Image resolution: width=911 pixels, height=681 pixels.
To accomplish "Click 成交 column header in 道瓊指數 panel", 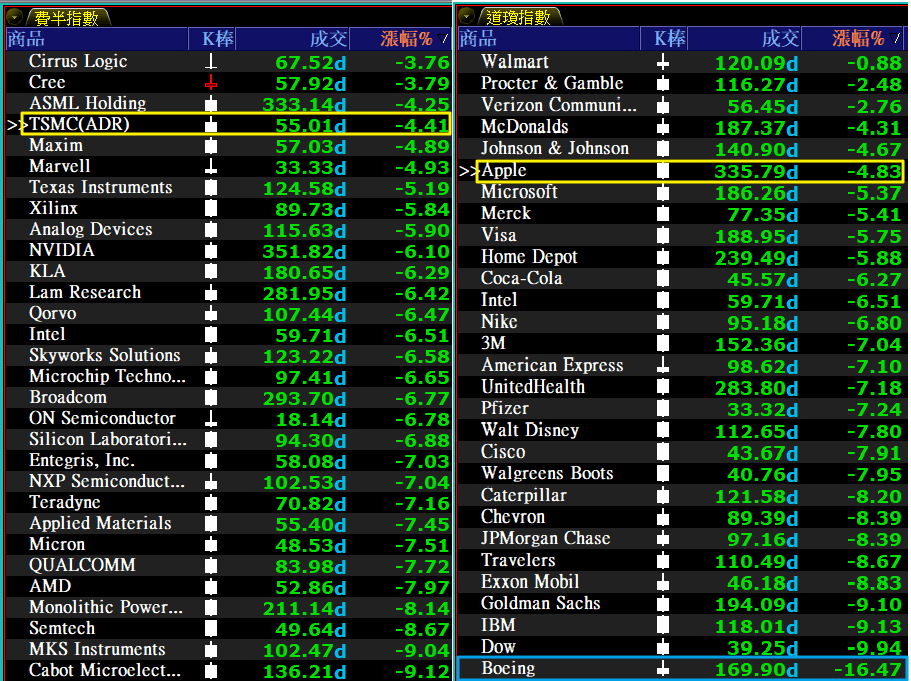I will pyautogui.click(x=744, y=38).
